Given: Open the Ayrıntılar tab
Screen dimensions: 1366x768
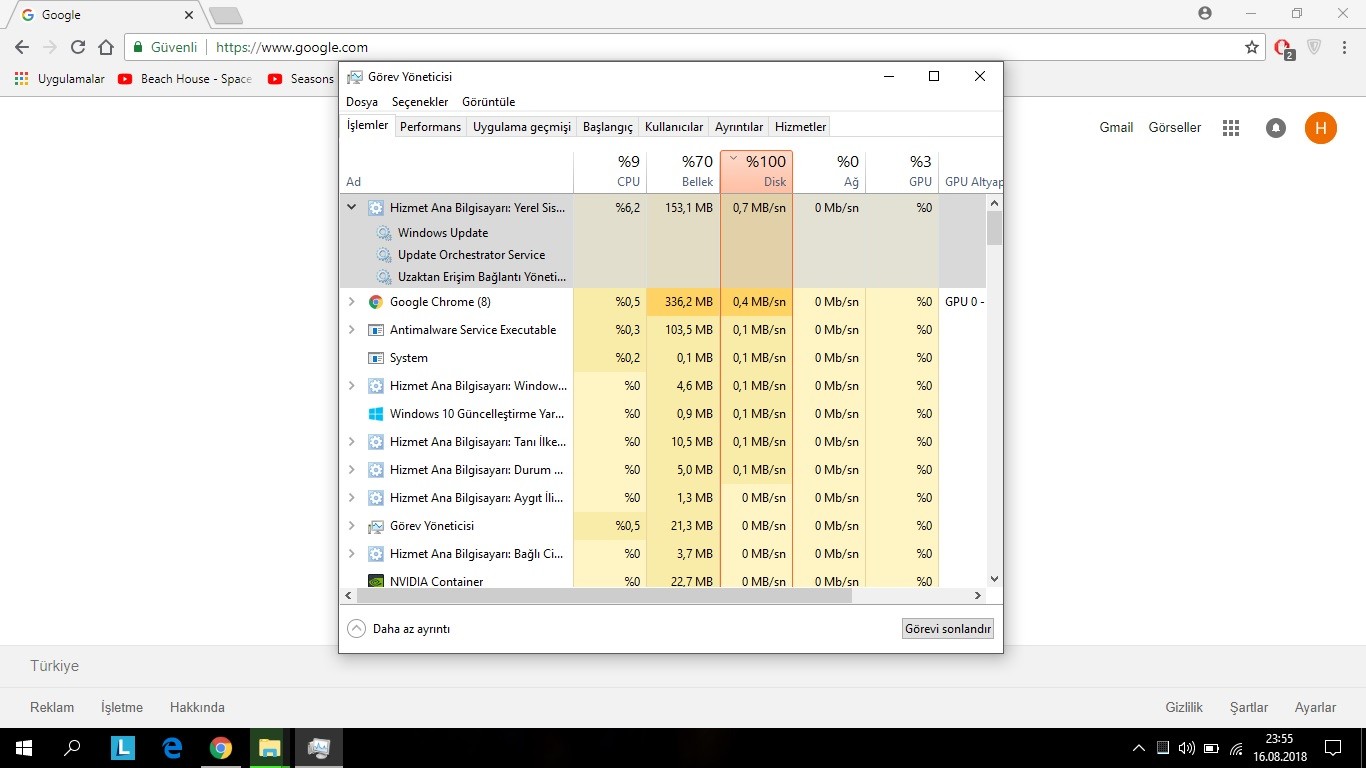Looking at the screenshot, I should pyautogui.click(x=739, y=127).
